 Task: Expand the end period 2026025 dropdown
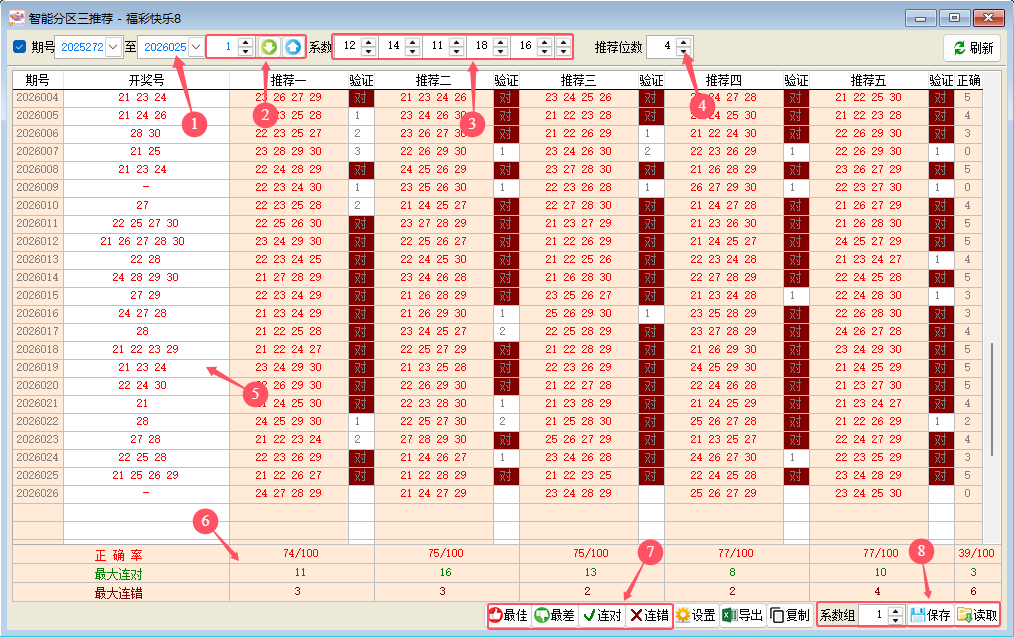point(195,47)
